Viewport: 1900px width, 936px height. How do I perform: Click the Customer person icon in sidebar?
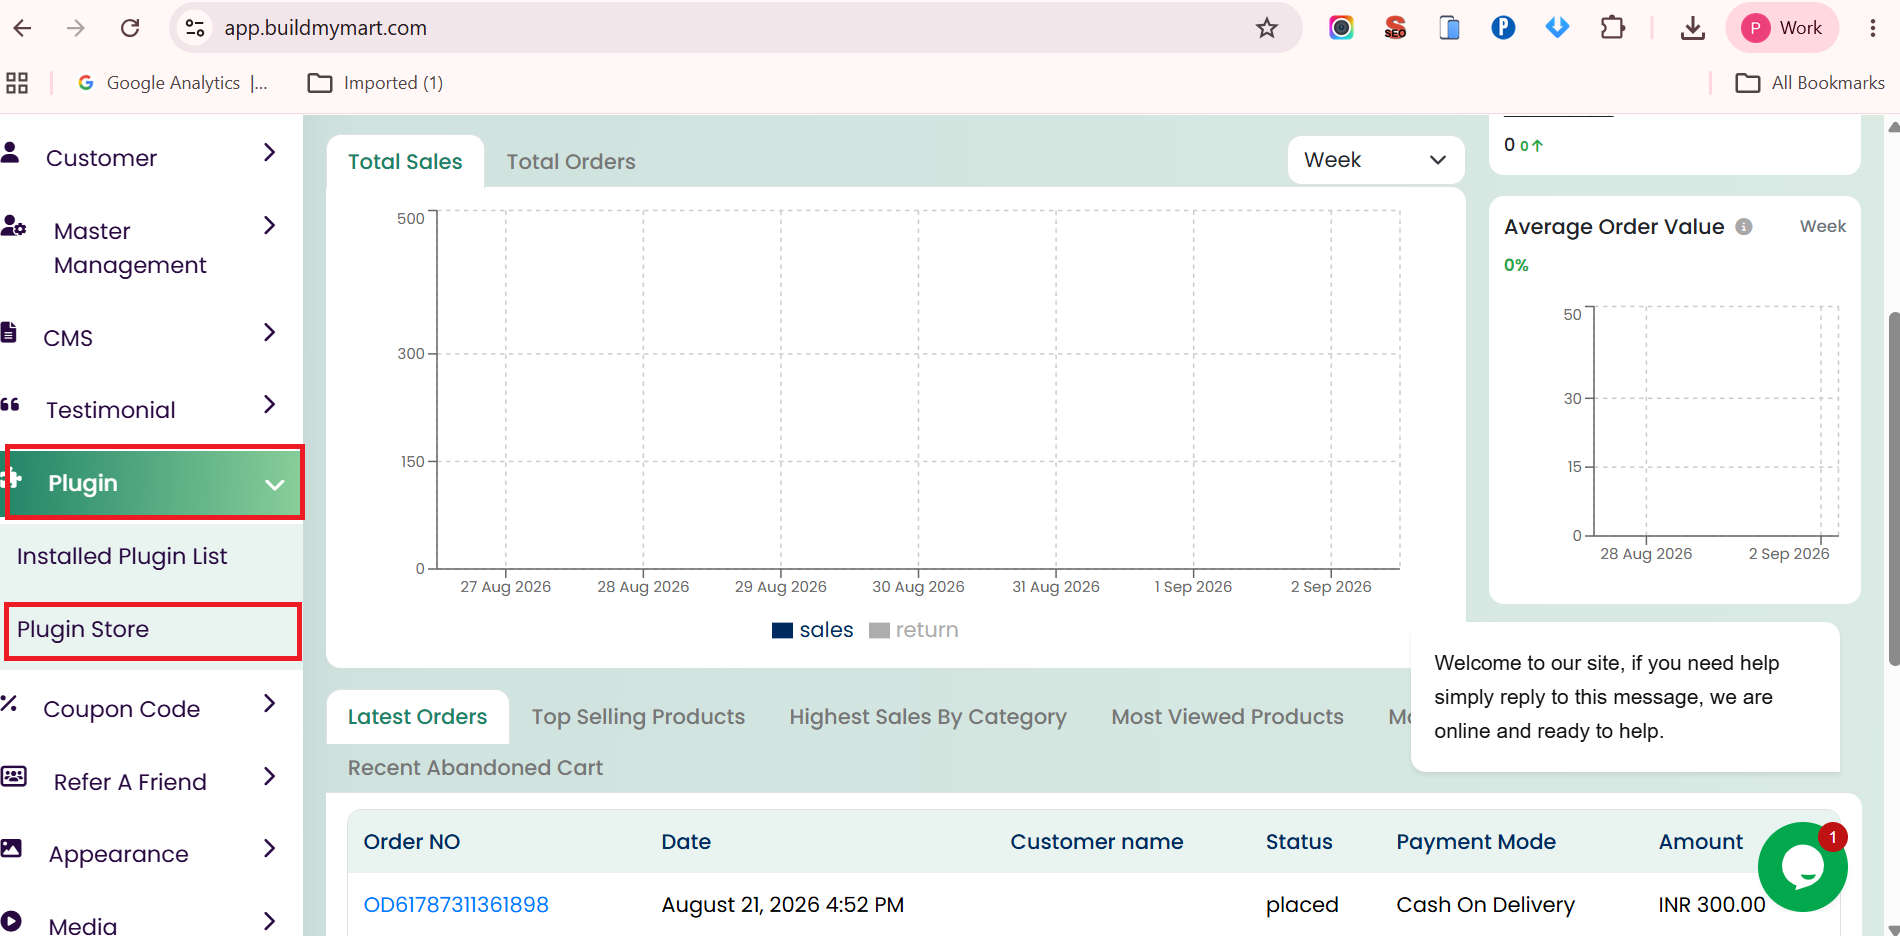click(10, 153)
